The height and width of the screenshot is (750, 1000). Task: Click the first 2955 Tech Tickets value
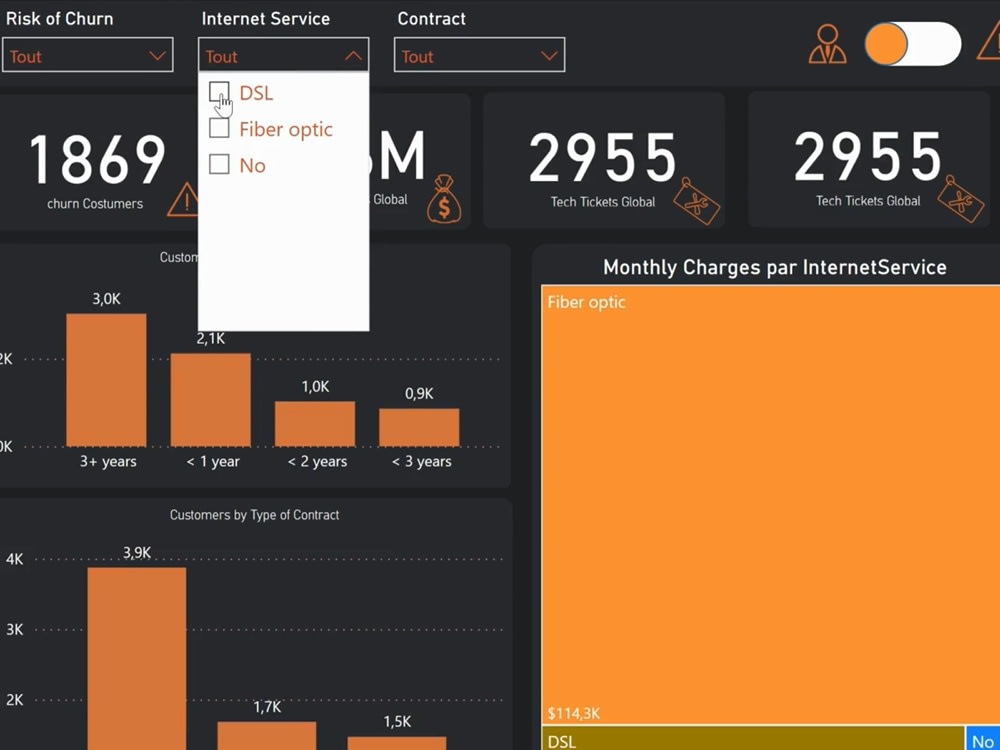603,159
